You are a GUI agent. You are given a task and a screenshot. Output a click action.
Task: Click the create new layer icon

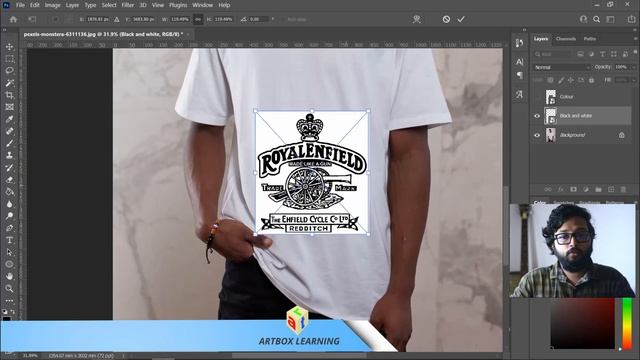point(611,189)
